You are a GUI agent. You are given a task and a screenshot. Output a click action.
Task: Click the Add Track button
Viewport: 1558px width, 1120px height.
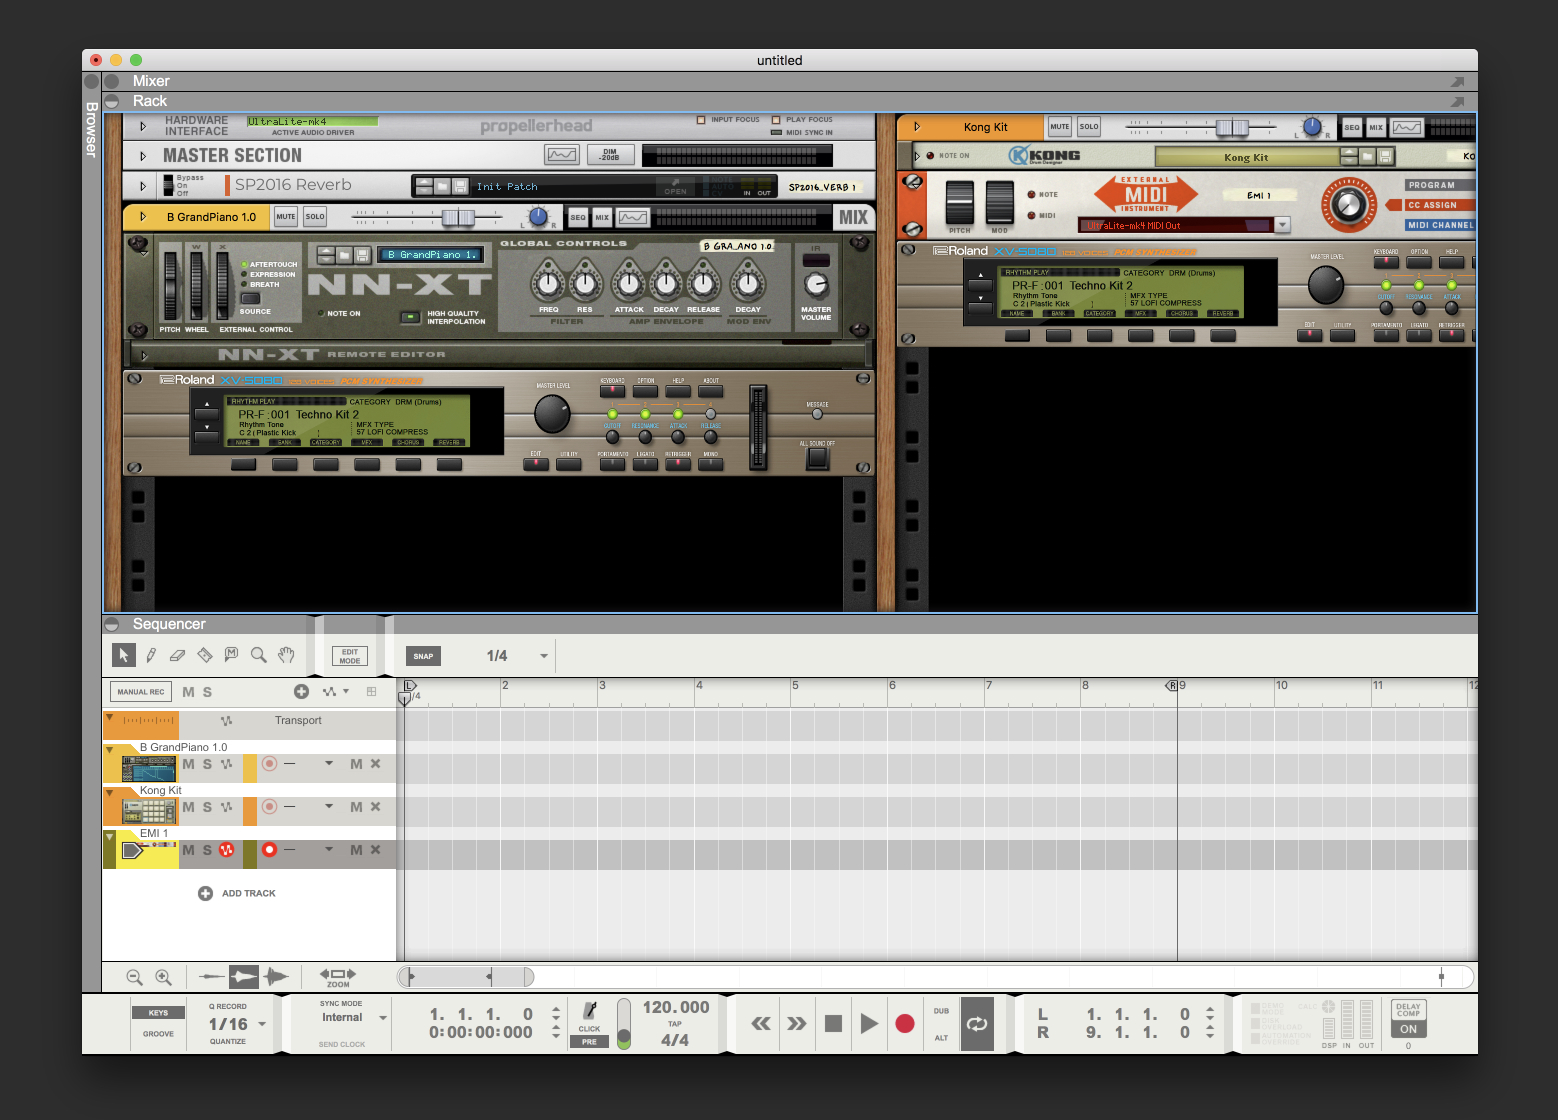[x=237, y=893]
